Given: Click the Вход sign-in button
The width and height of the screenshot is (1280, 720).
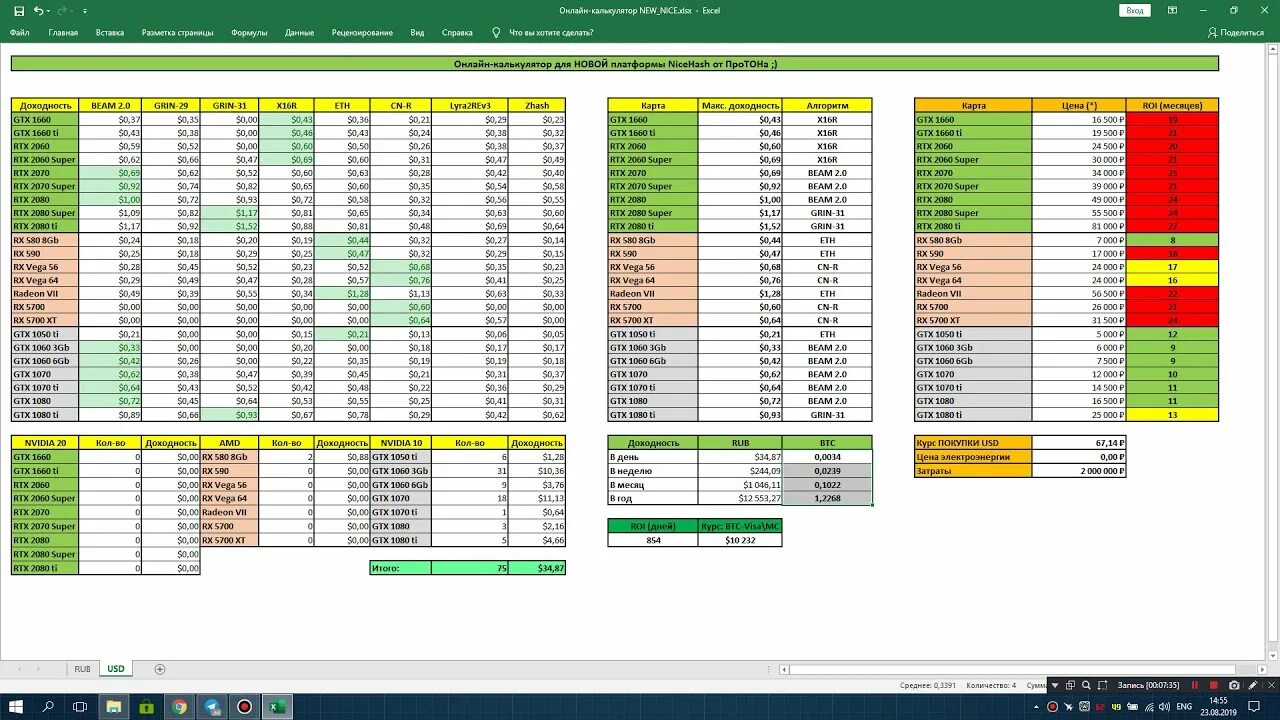Looking at the screenshot, I should (1134, 10).
